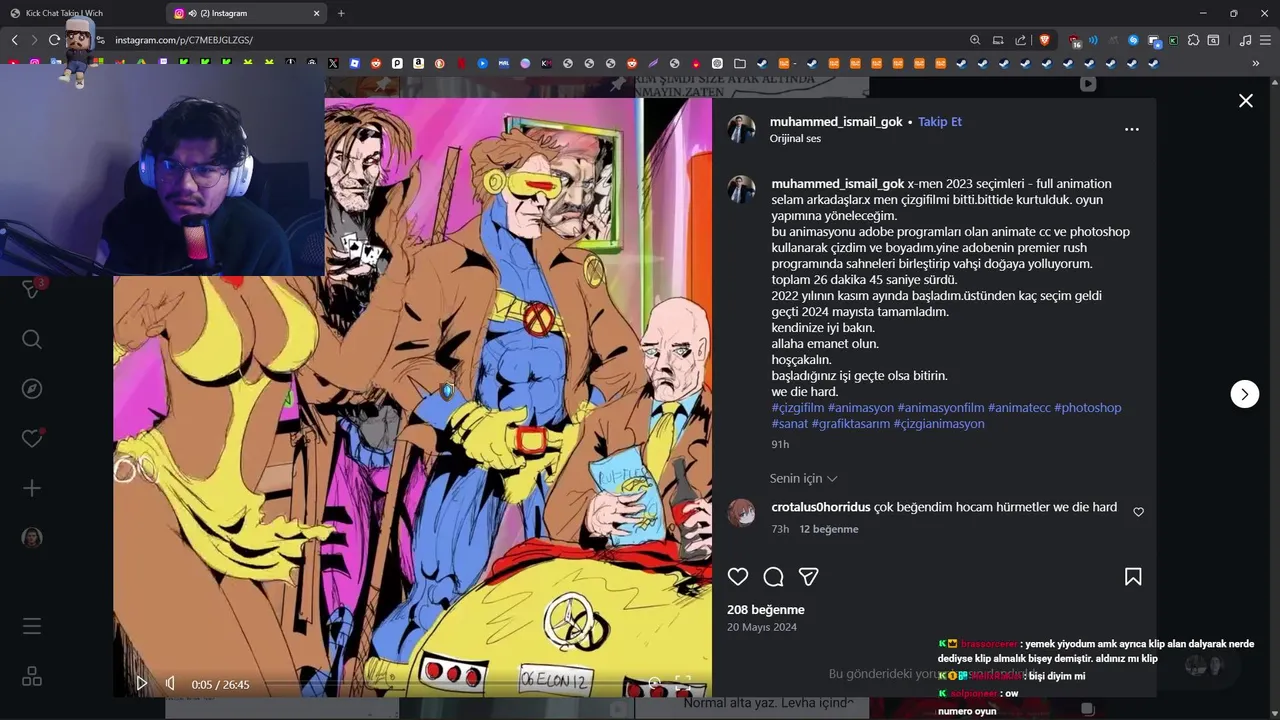This screenshot has width=1280, height=720.
Task: Open the sidebar hamburger More menu
Action: pos(32,626)
